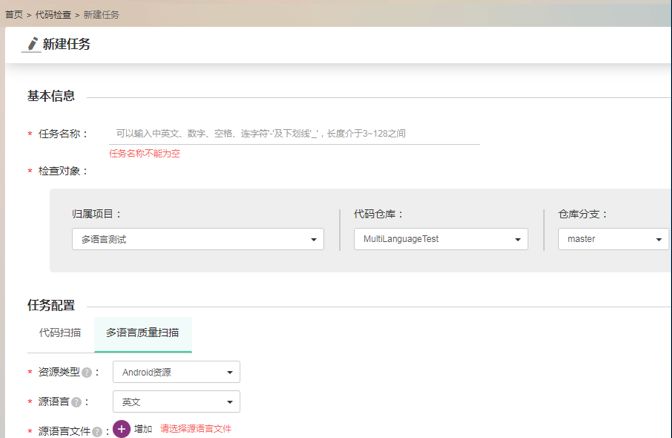
Task: Click the 增加 label to add source file
Action: 143,429
